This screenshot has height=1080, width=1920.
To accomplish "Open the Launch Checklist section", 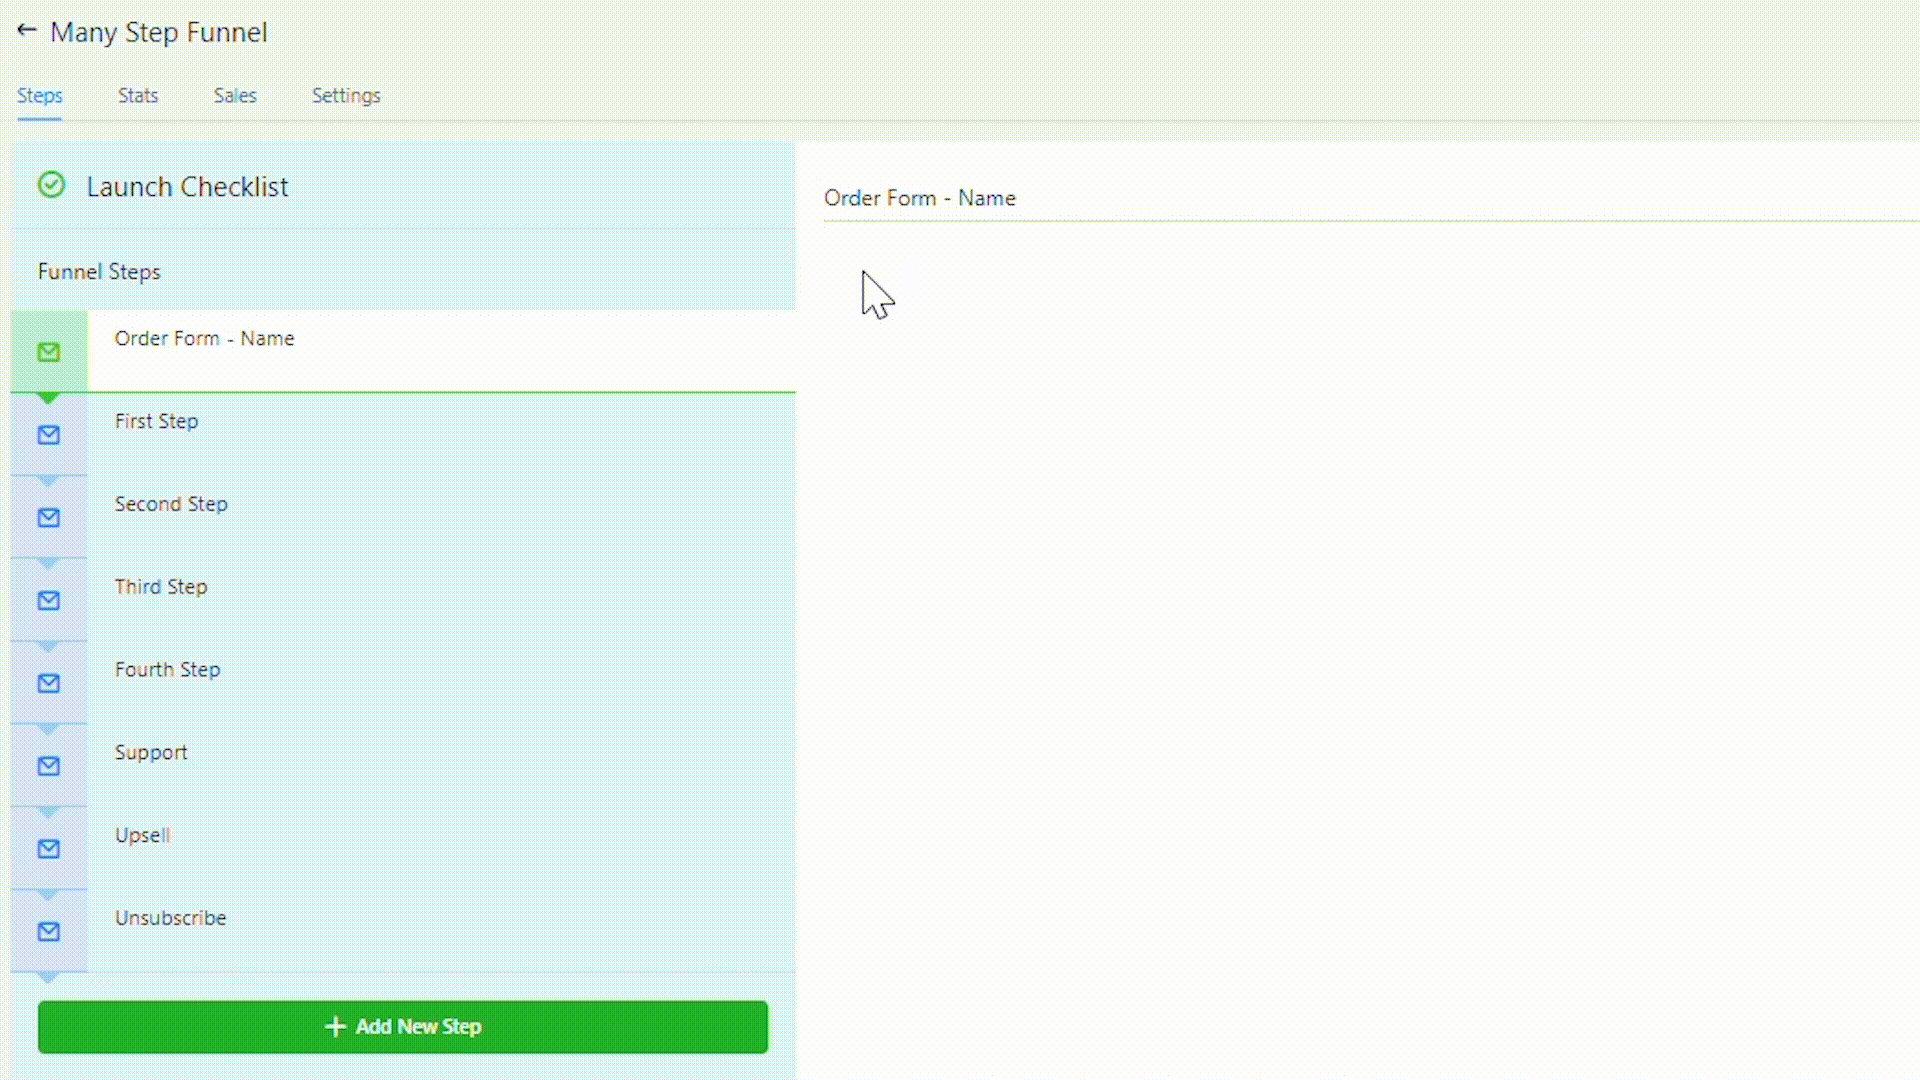I will 187,187.
